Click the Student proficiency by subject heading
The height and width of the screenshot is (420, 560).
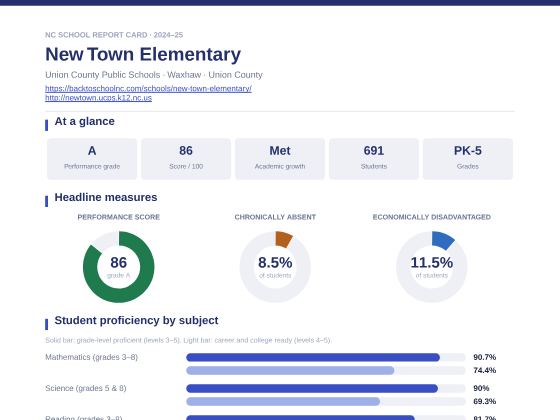point(136,320)
